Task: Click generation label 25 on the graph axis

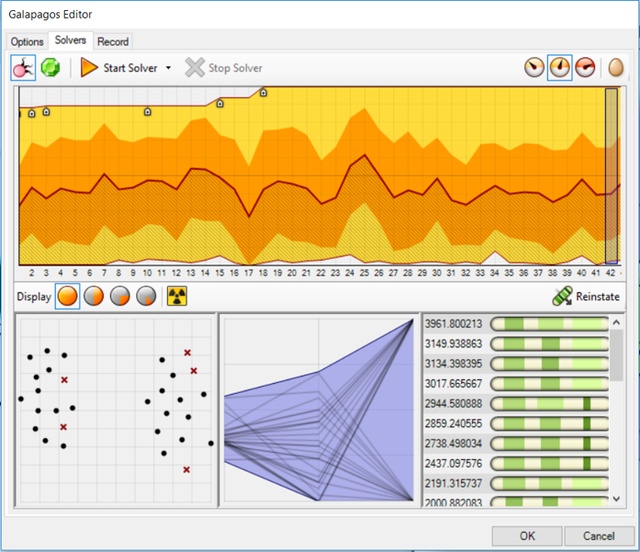Action: point(364,273)
